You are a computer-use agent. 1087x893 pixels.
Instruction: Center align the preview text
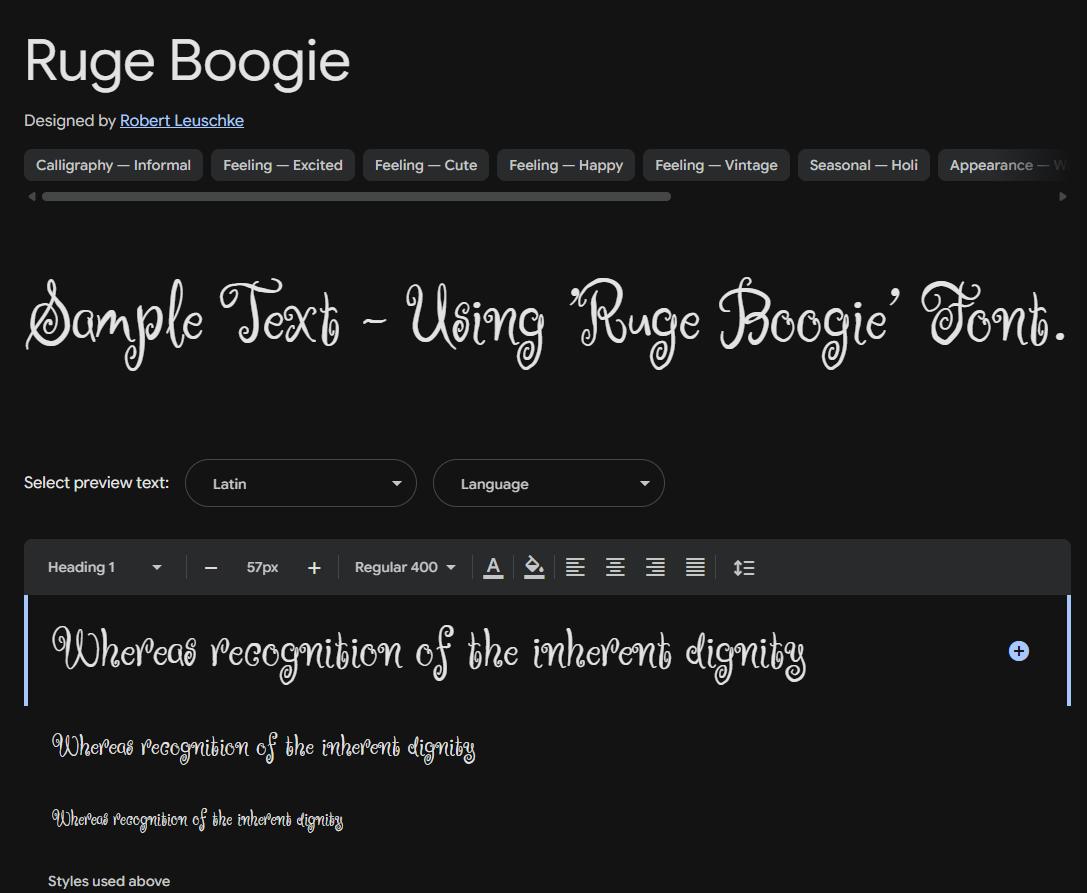615,567
